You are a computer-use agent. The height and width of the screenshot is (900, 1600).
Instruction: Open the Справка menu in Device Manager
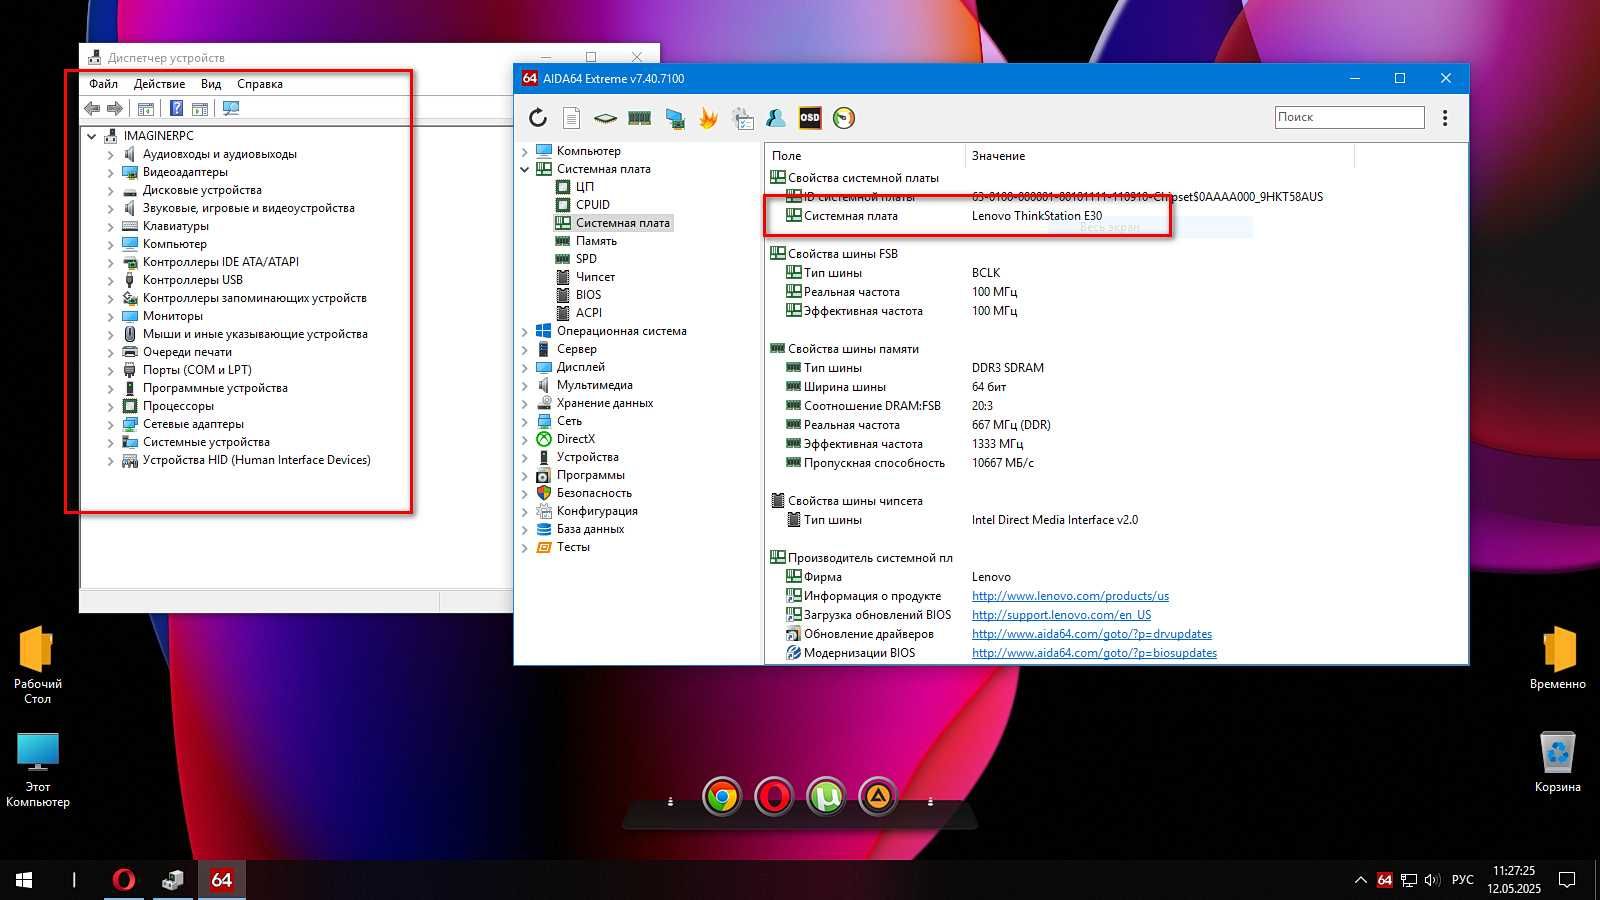pos(260,84)
